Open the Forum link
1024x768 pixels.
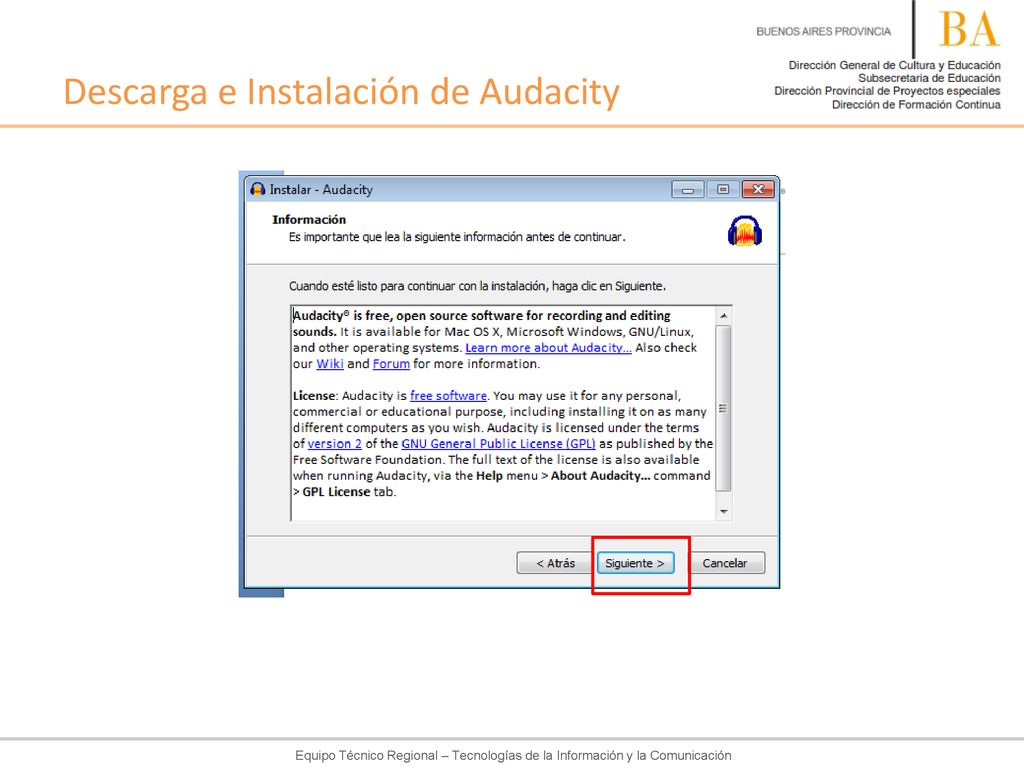tap(391, 364)
